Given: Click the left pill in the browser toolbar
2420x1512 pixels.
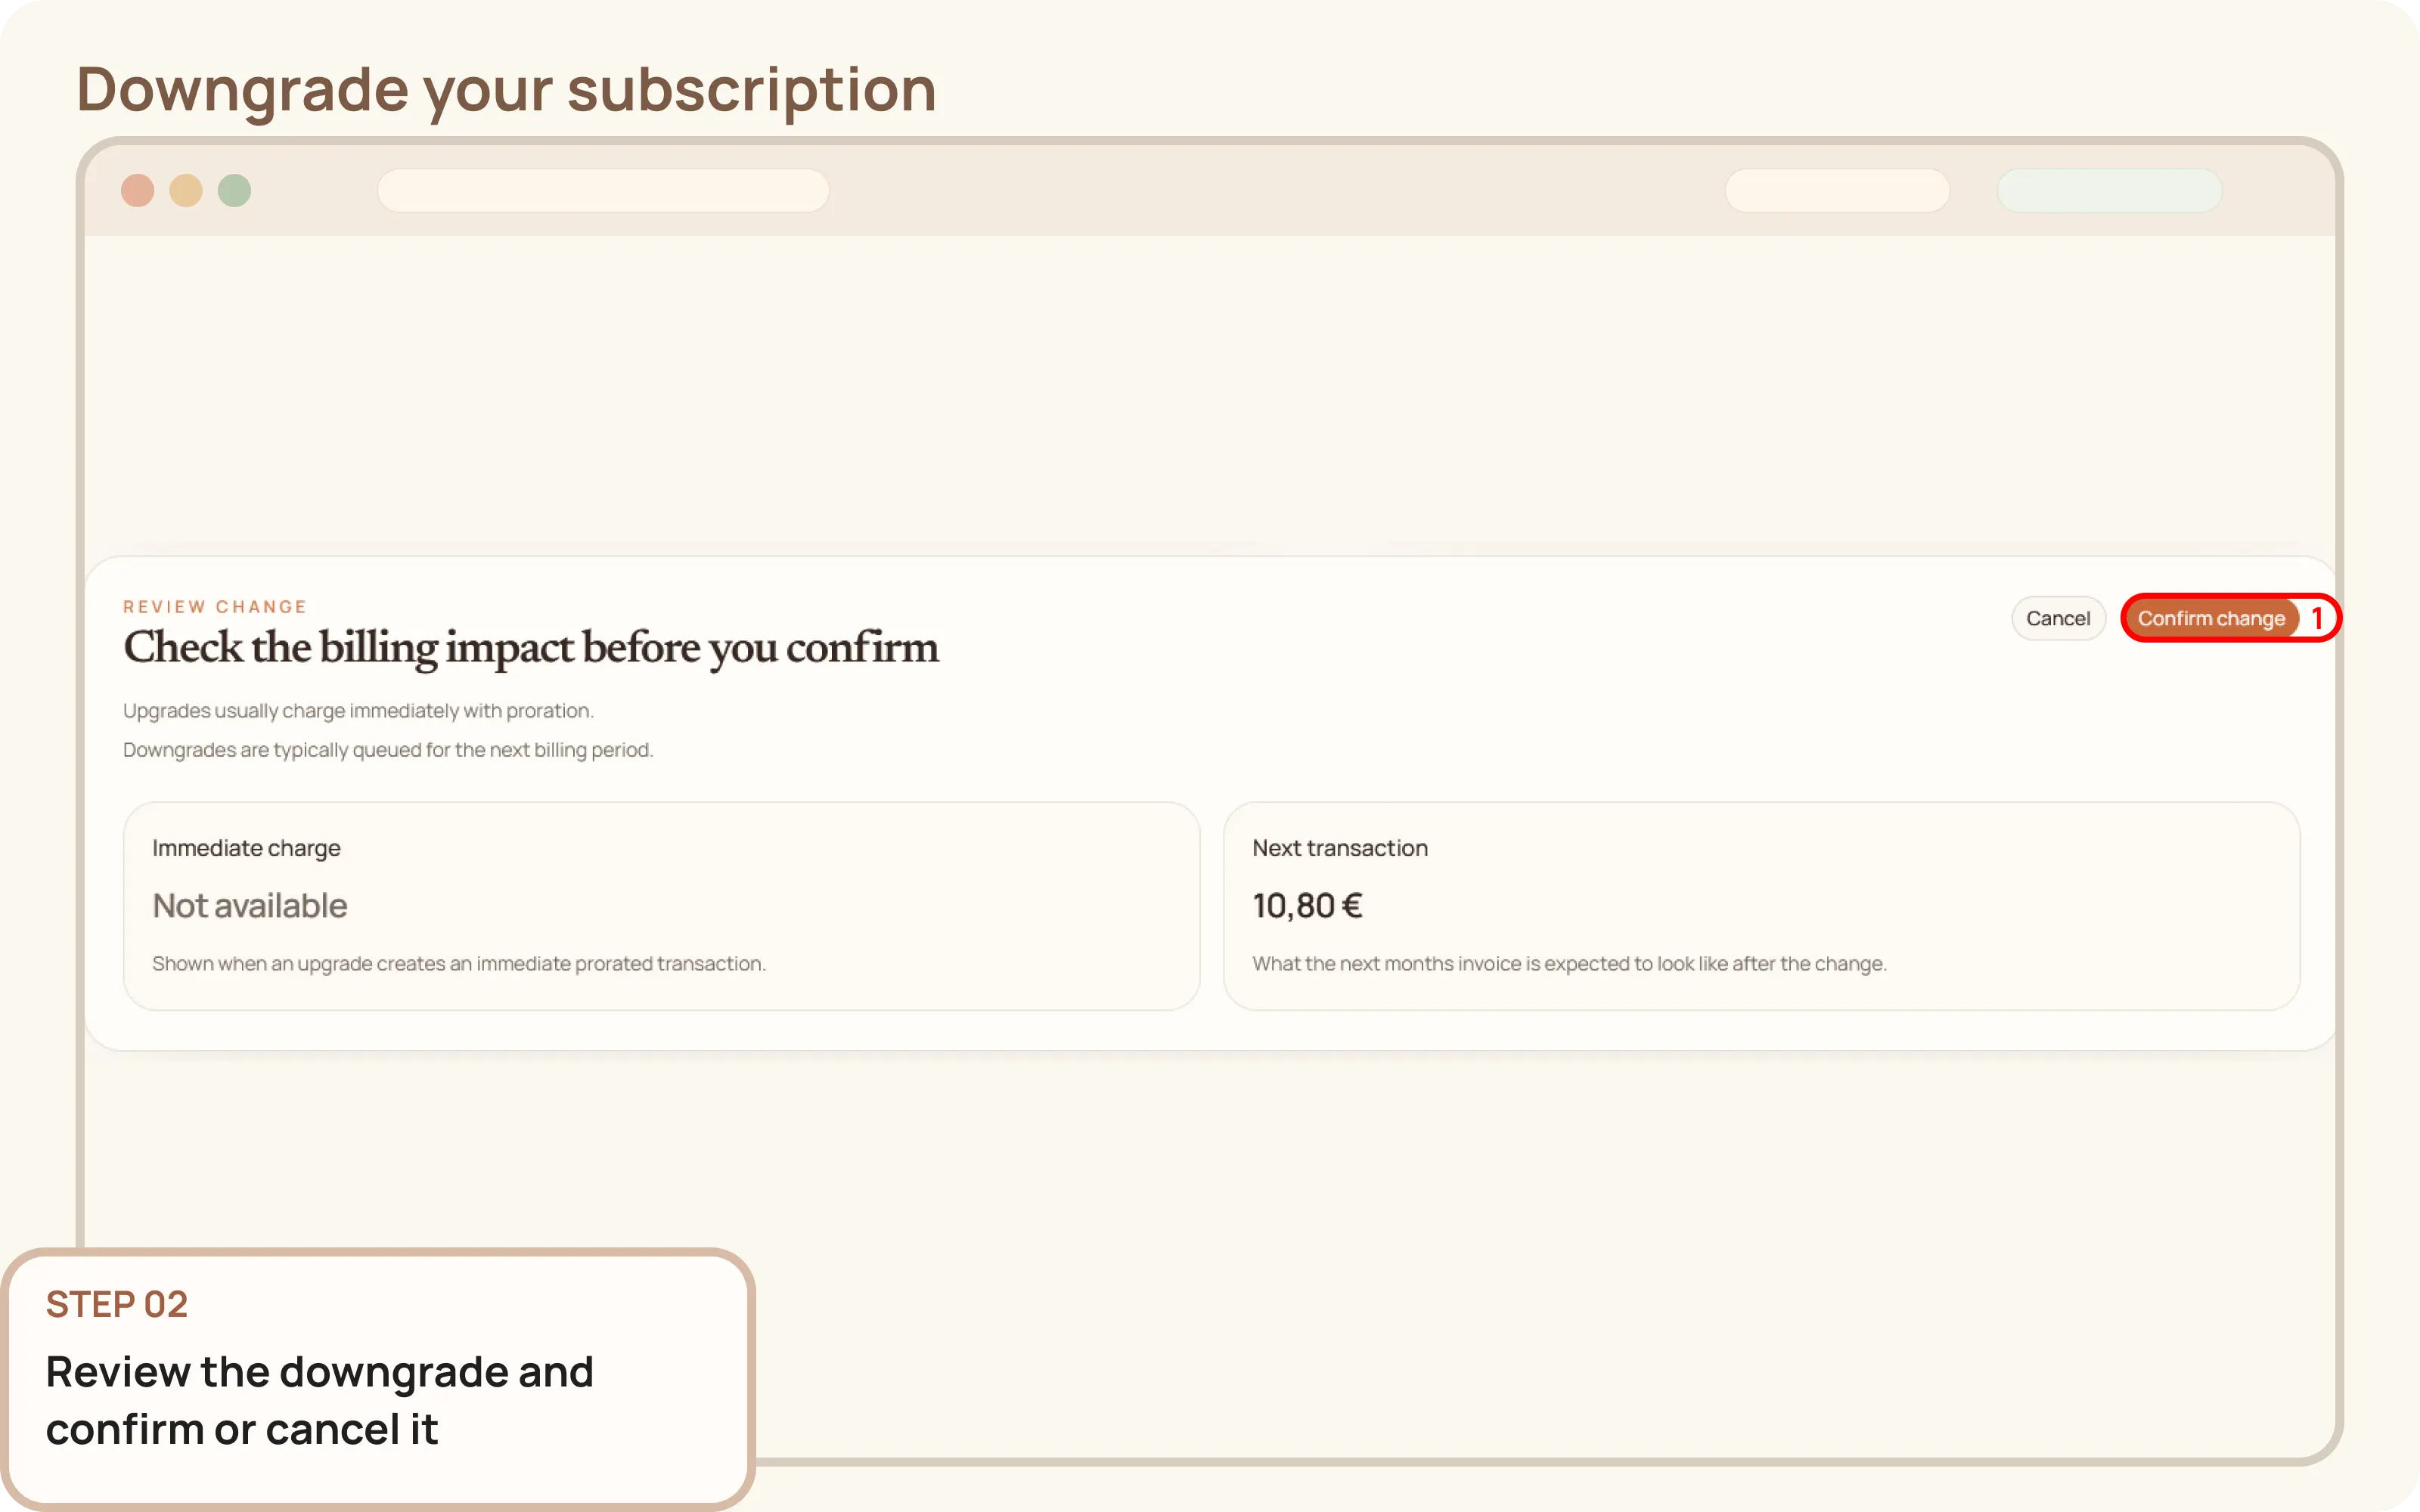Looking at the screenshot, I should coord(1837,190).
